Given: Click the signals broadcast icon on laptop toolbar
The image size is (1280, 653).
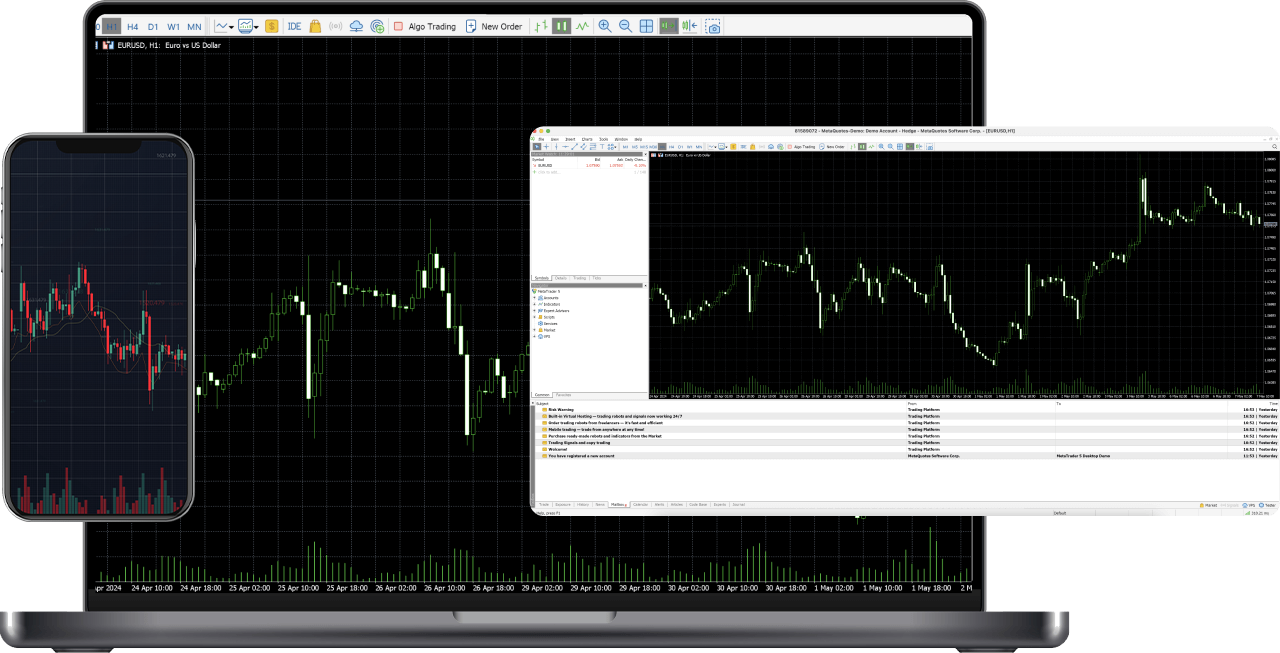Looking at the screenshot, I should pyautogui.click(x=335, y=26).
